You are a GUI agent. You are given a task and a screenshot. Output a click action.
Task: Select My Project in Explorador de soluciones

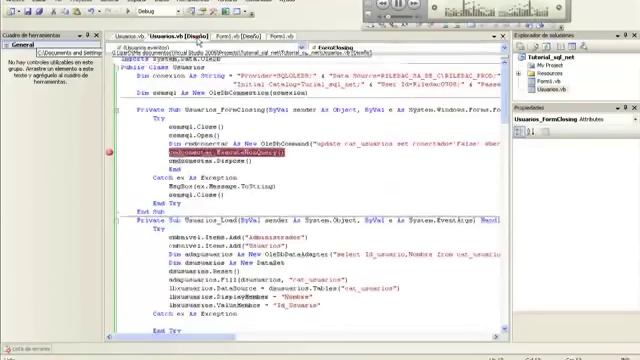[x=549, y=65]
